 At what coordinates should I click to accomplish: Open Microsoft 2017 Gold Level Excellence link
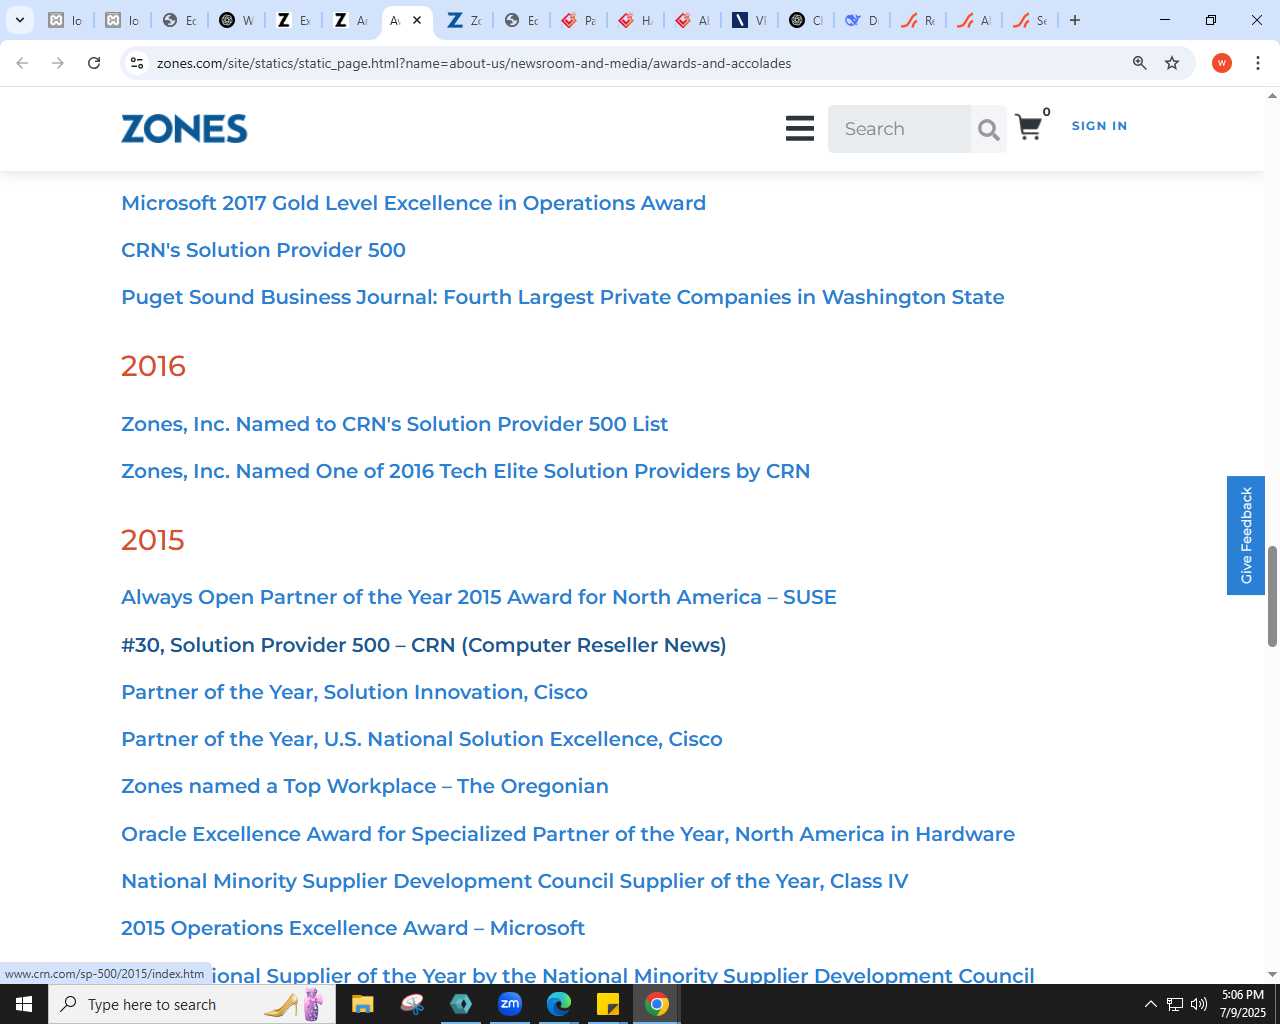pyautogui.click(x=413, y=203)
